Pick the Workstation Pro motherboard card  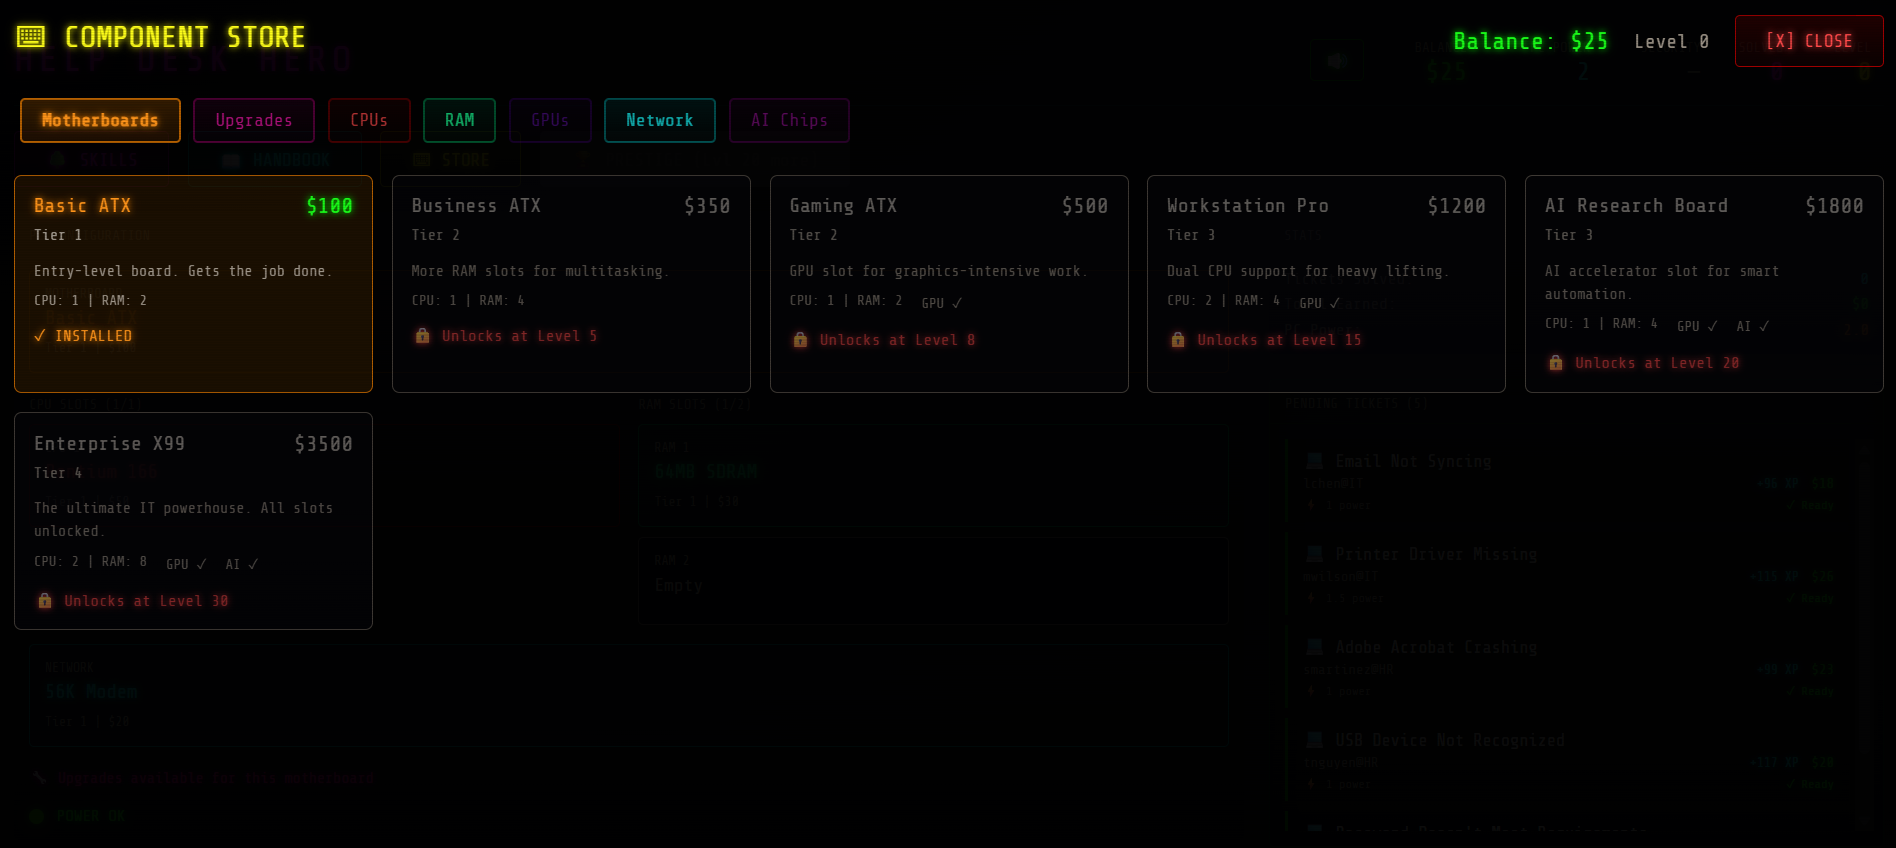click(1326, 284)
